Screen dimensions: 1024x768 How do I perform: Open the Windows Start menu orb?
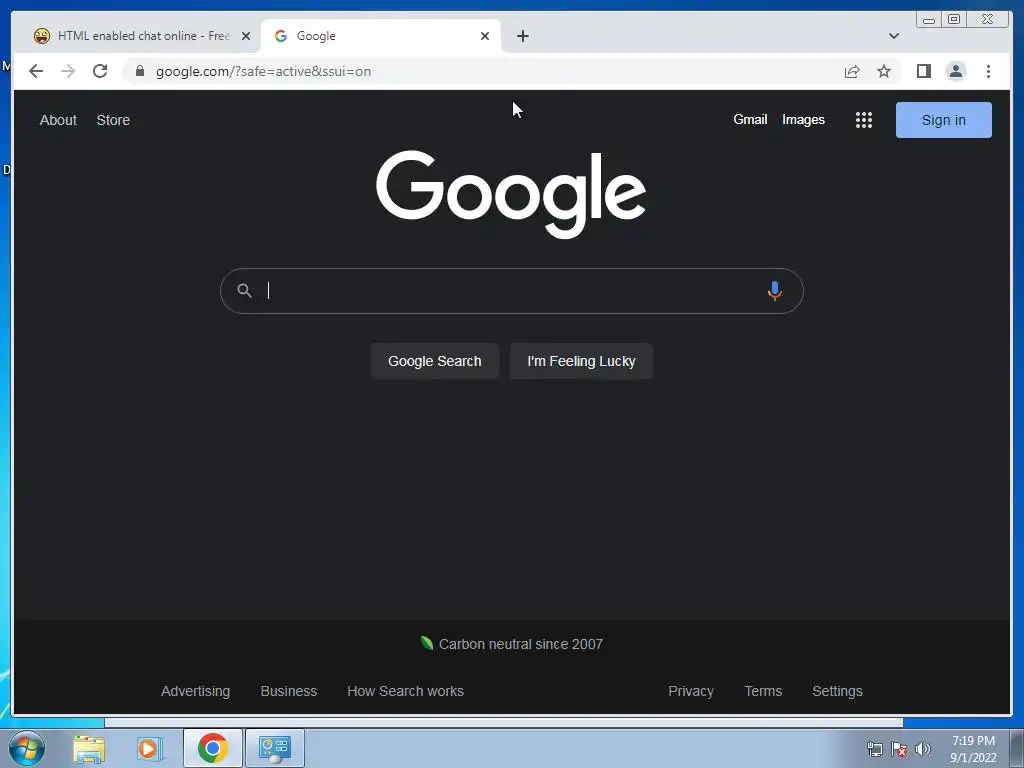26,748
